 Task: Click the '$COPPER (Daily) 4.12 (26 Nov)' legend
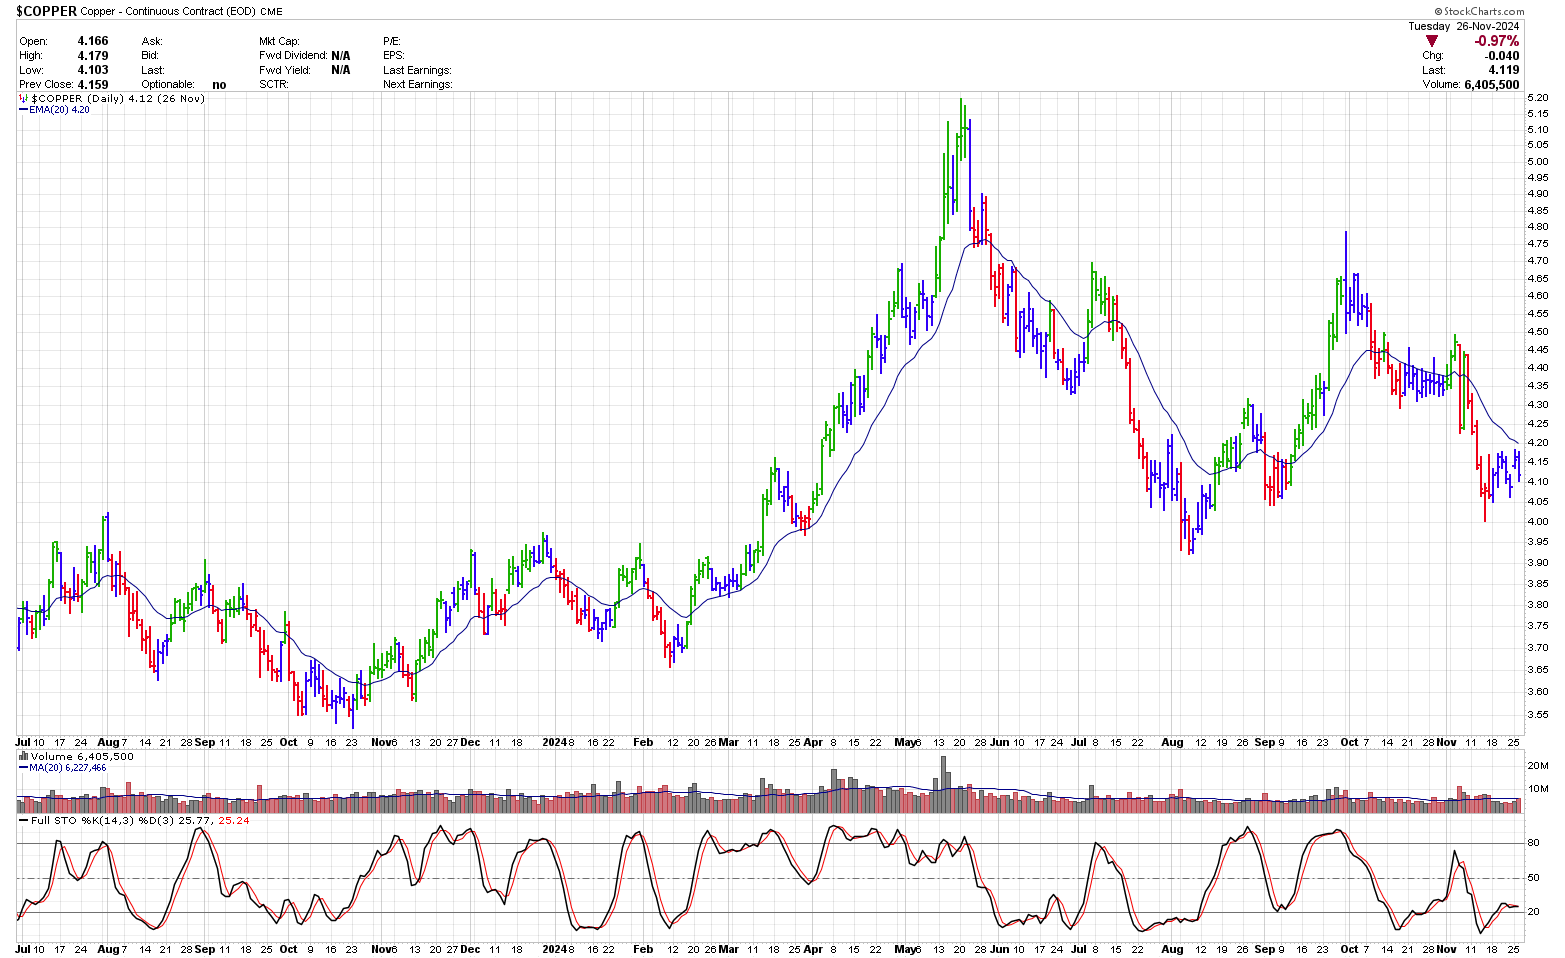pos(118,99)
